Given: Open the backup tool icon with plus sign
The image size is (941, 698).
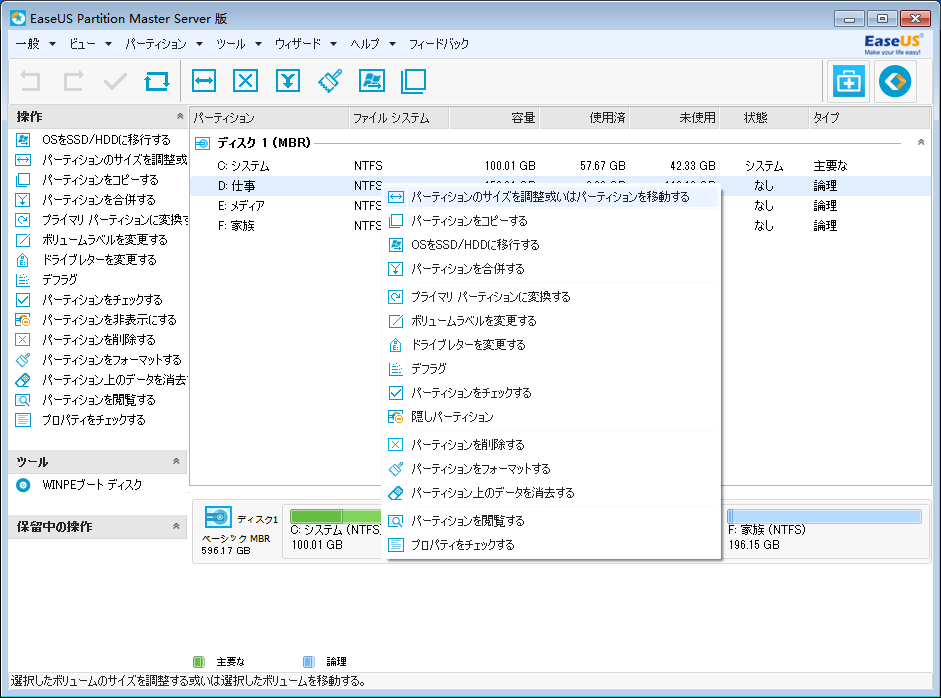Looking at the screenshot, I should 849,81.
